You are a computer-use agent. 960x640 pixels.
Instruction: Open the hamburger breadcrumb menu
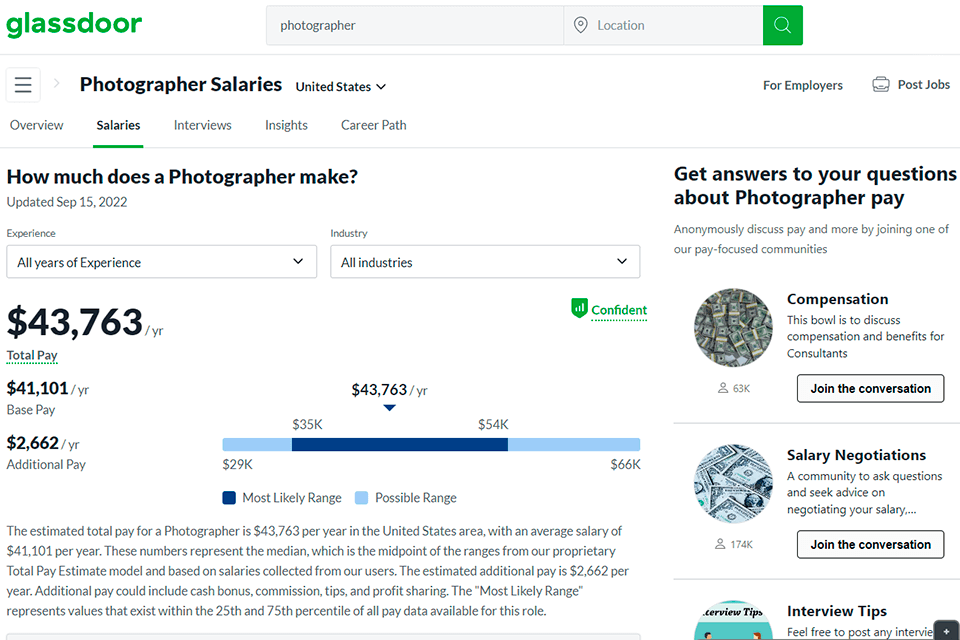point(22,85)
